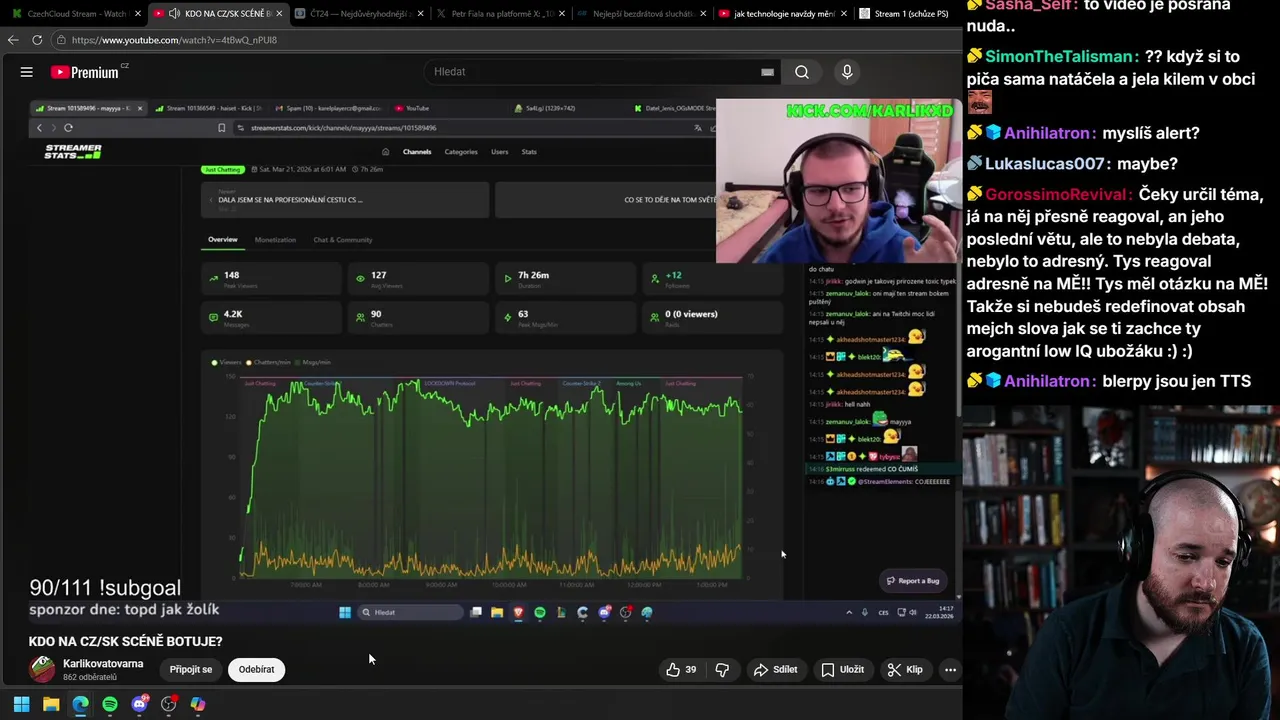Share the video via Sdílet
The height and width of the screenshot is (720, 1280).
click(x=776, y=670)
